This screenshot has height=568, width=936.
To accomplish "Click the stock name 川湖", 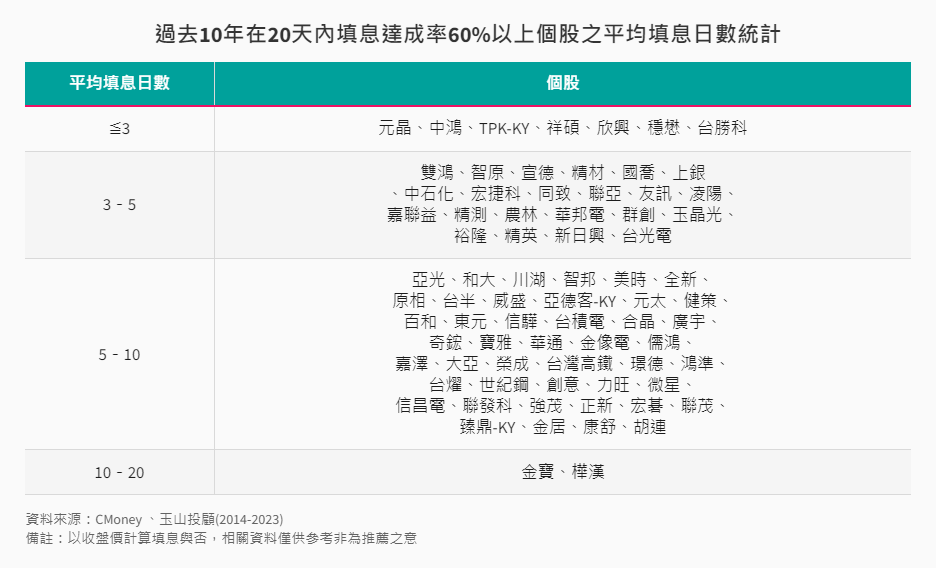I will (528, 279).
